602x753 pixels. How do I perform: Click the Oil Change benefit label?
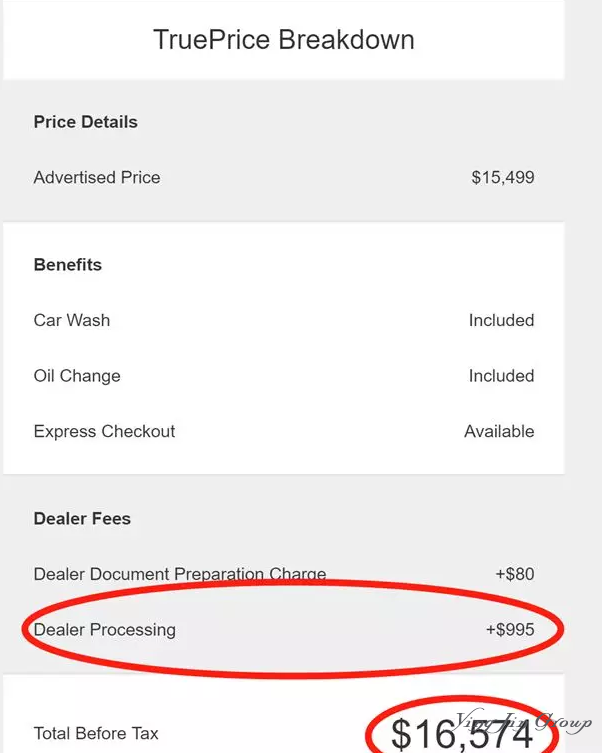tap(77, 376)
